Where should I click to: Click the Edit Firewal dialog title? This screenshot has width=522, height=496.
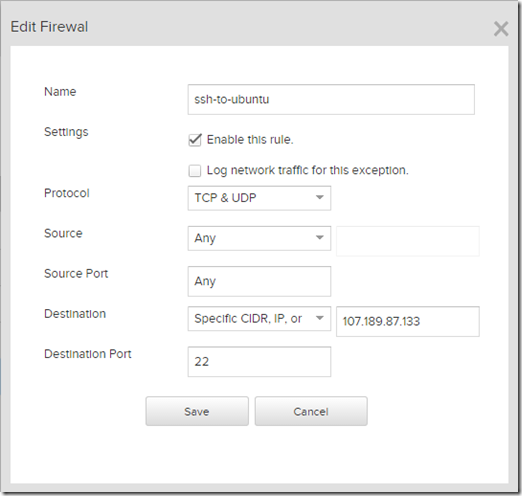coord(49,27)
